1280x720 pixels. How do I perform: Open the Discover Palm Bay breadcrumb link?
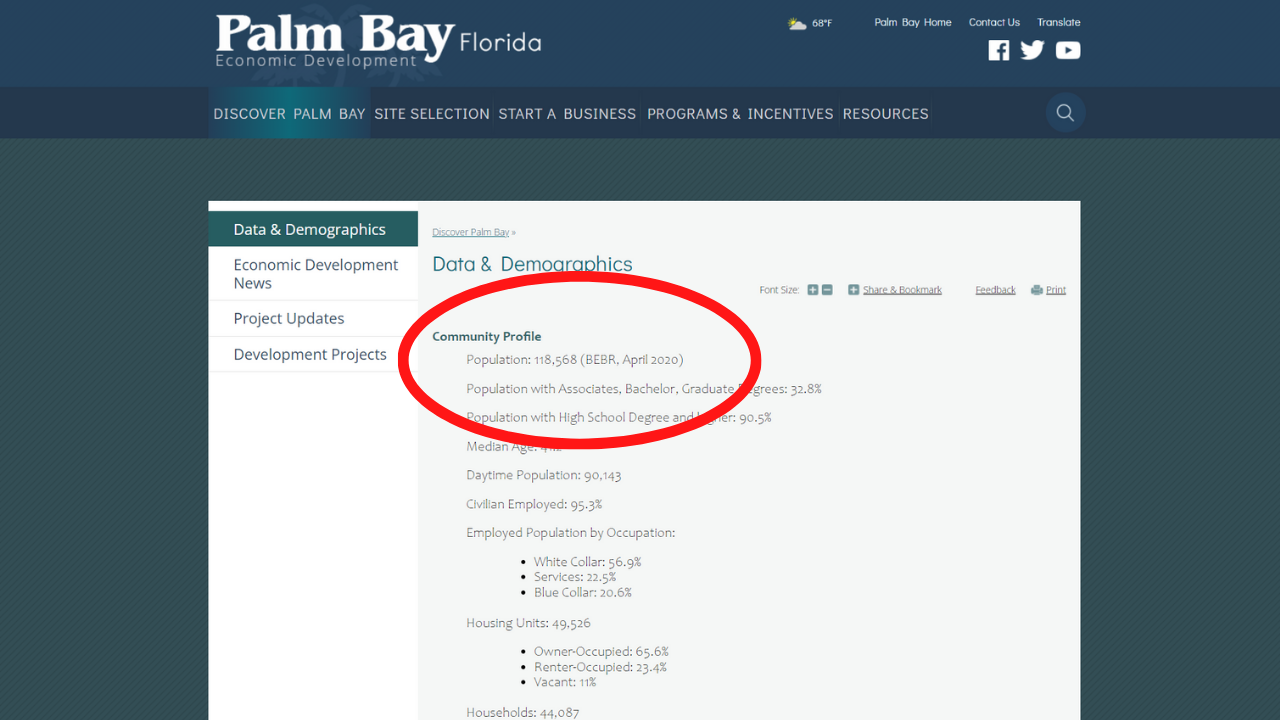[470, 231]
